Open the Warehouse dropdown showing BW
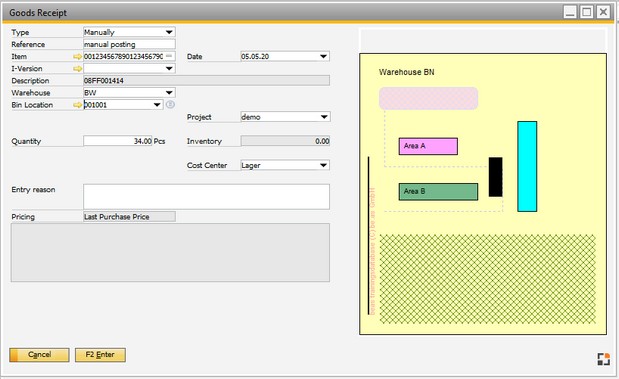The image size is (619, 379). (169, 93)
